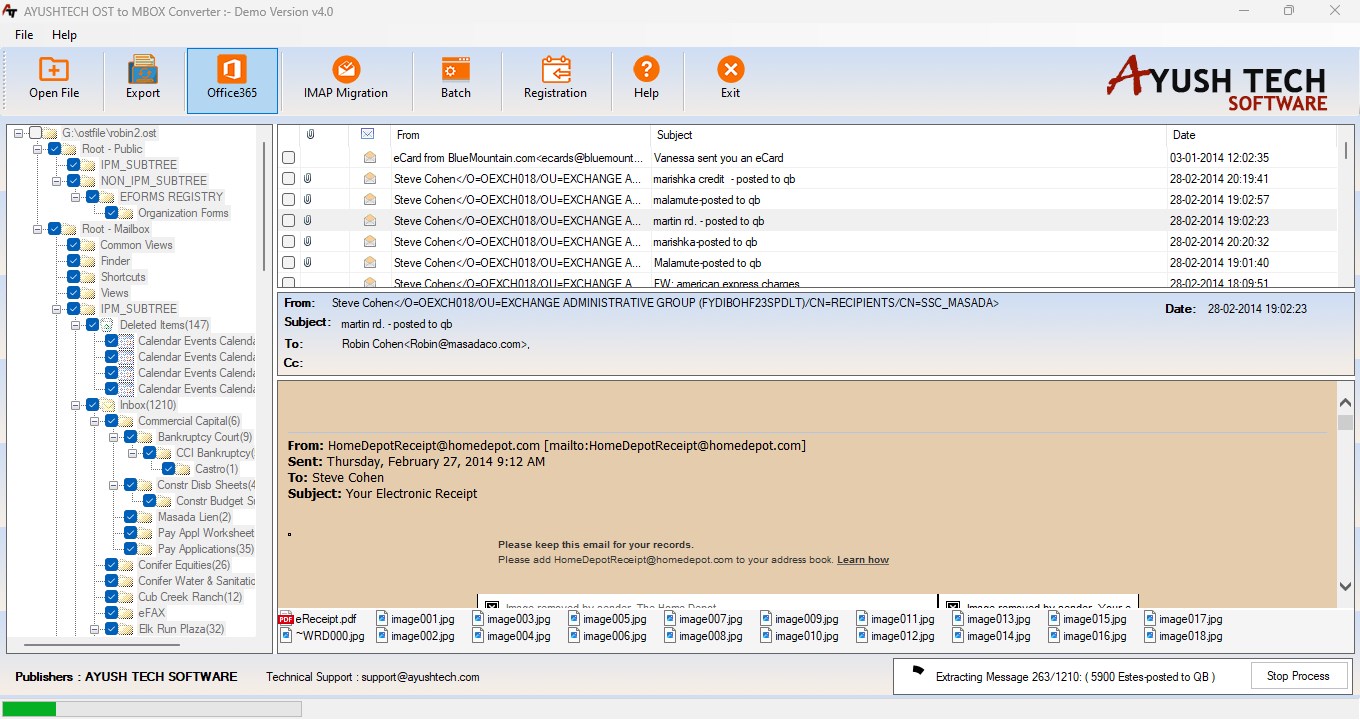The image size is (1360, 720).
Task: Click the green extraction progress bar
Action: tap(30, 709)
